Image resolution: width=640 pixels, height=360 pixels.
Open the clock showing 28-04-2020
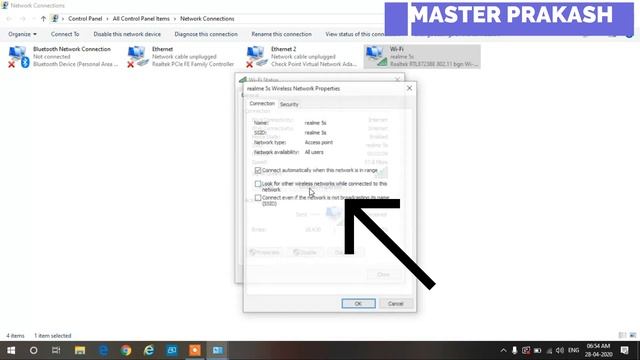[598, 350]
